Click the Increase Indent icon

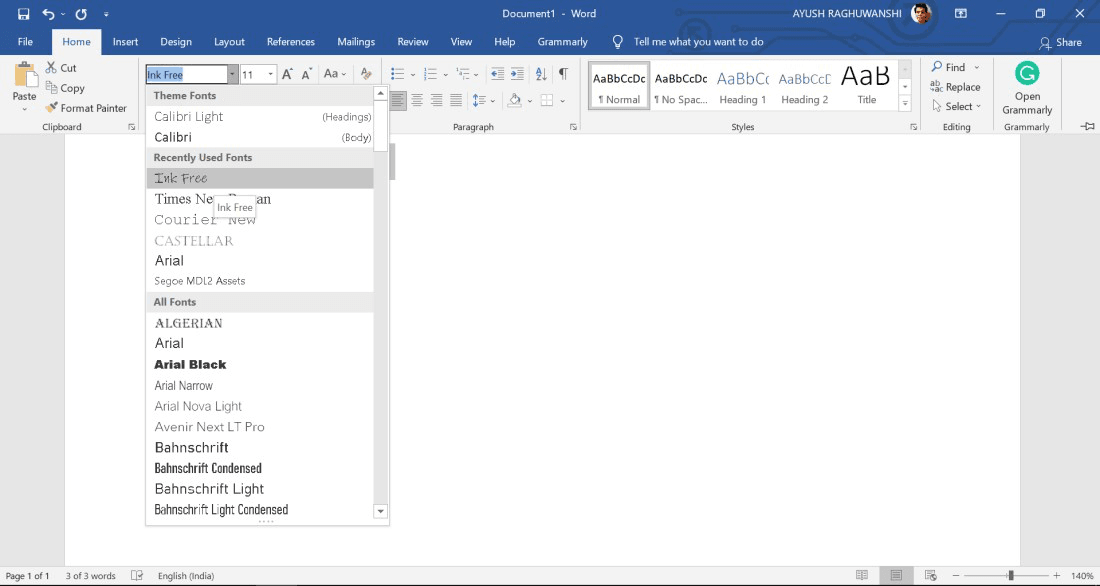(x=517, y=74)
